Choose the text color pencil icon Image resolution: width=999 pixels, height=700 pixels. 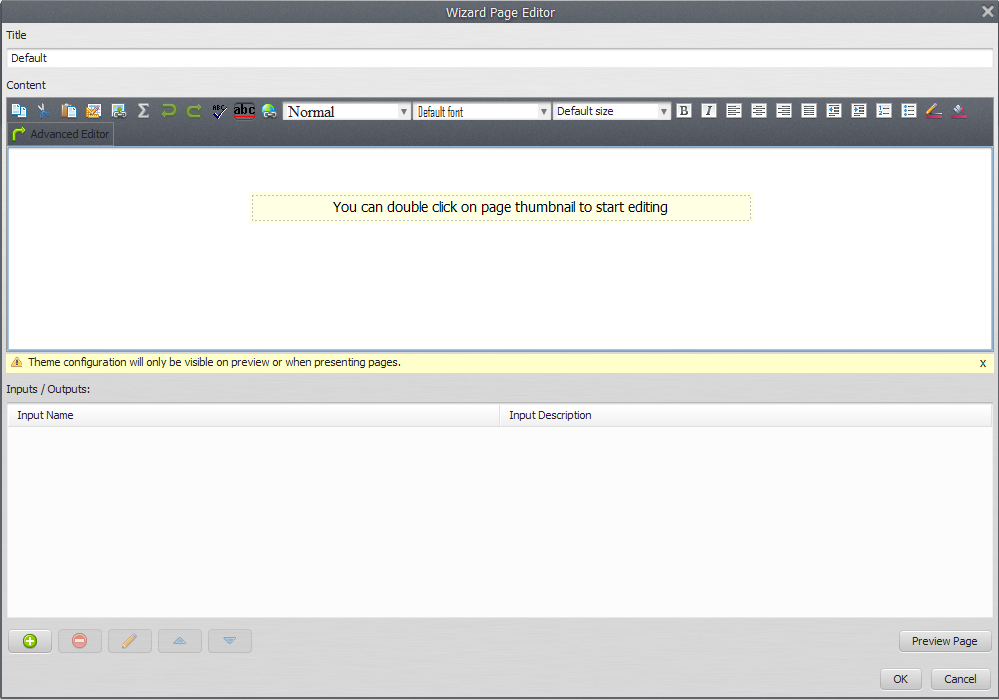pos(934,111)
